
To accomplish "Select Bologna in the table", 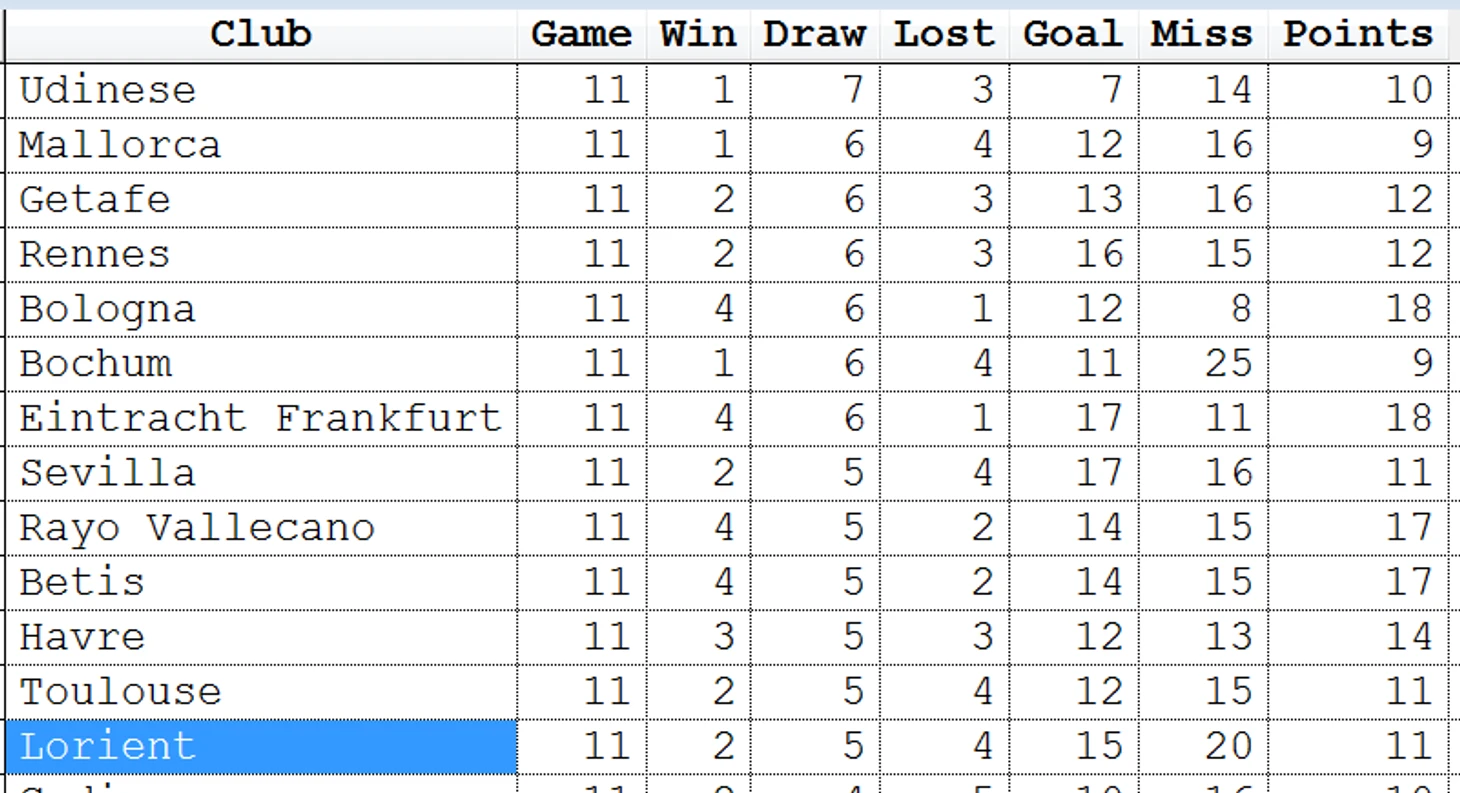I will [261, 309].
